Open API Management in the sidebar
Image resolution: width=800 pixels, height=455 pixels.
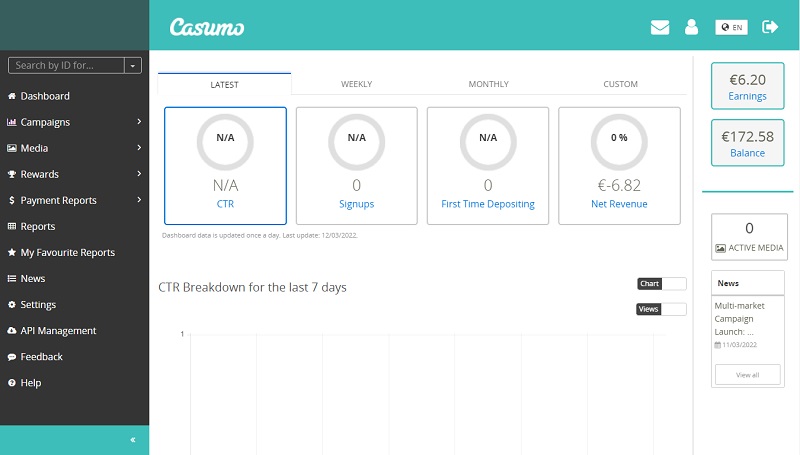pyautogui.click(x=58, y=331)
